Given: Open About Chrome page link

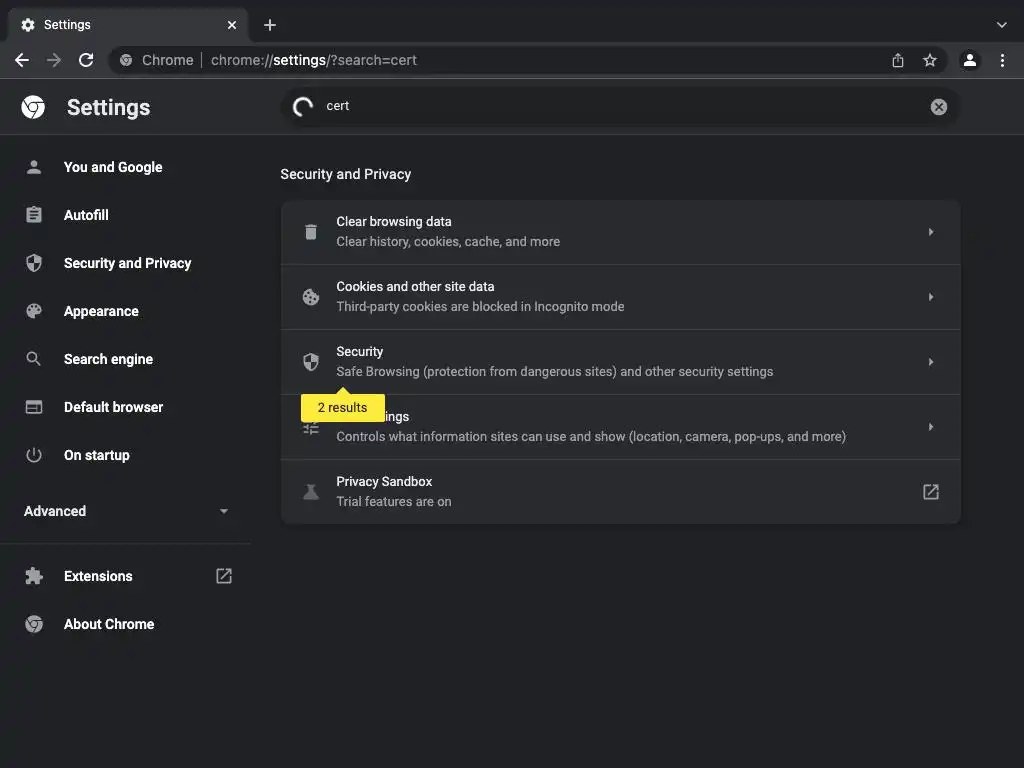Looking at the screenshot, I should (109, 624).
